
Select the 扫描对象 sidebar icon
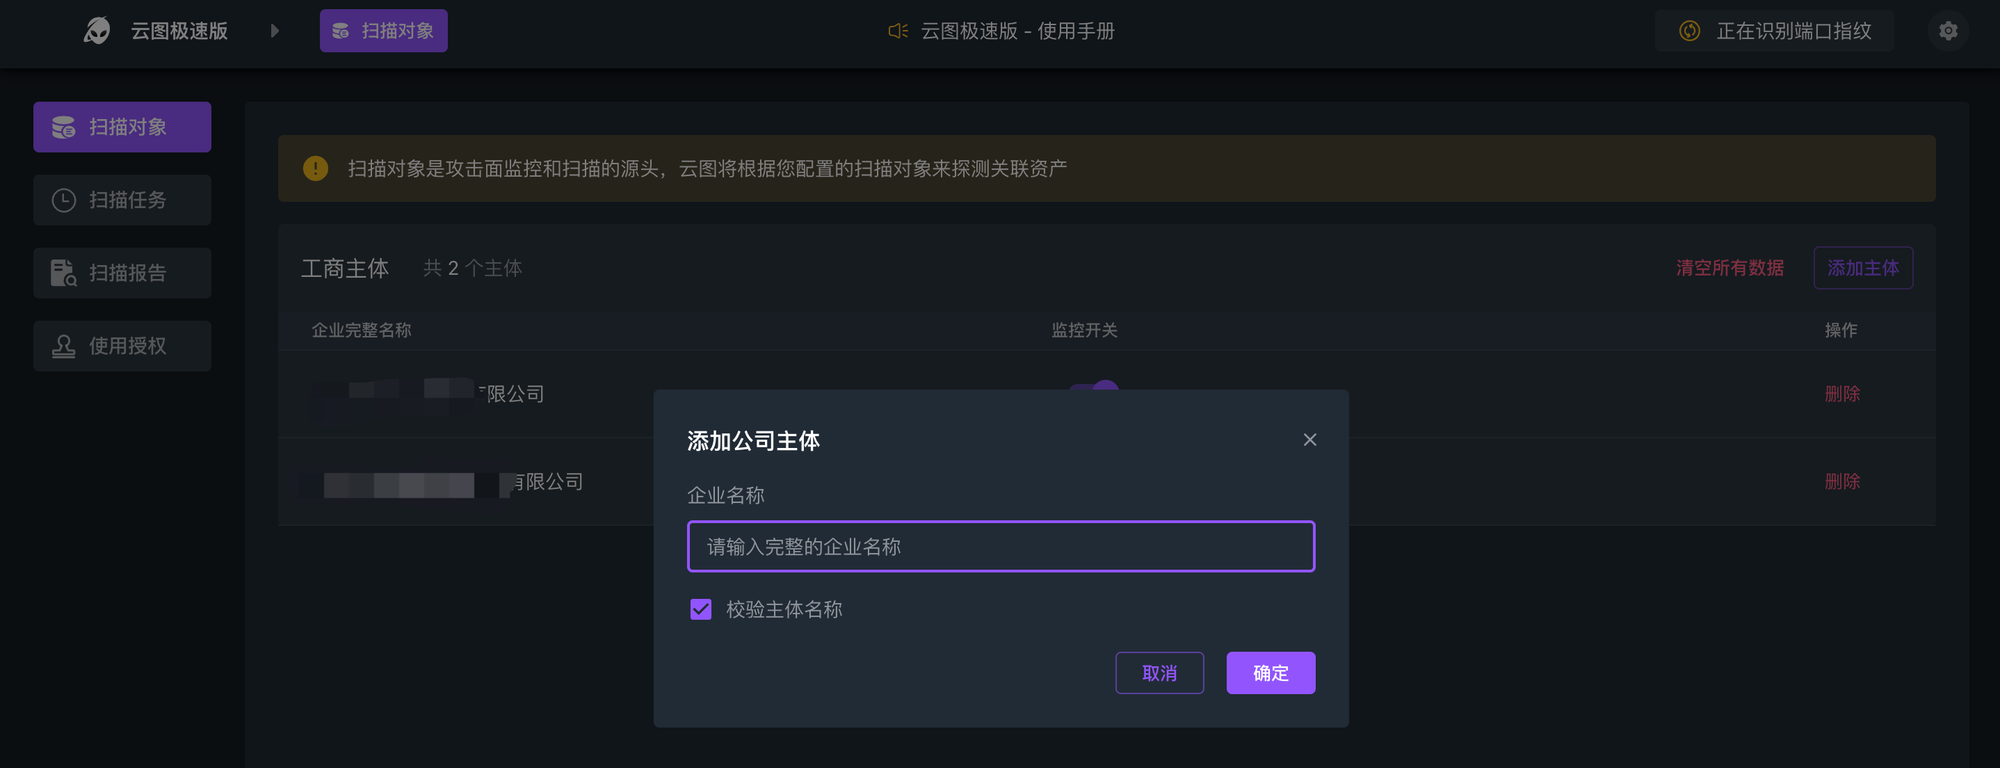coord(62,127)
